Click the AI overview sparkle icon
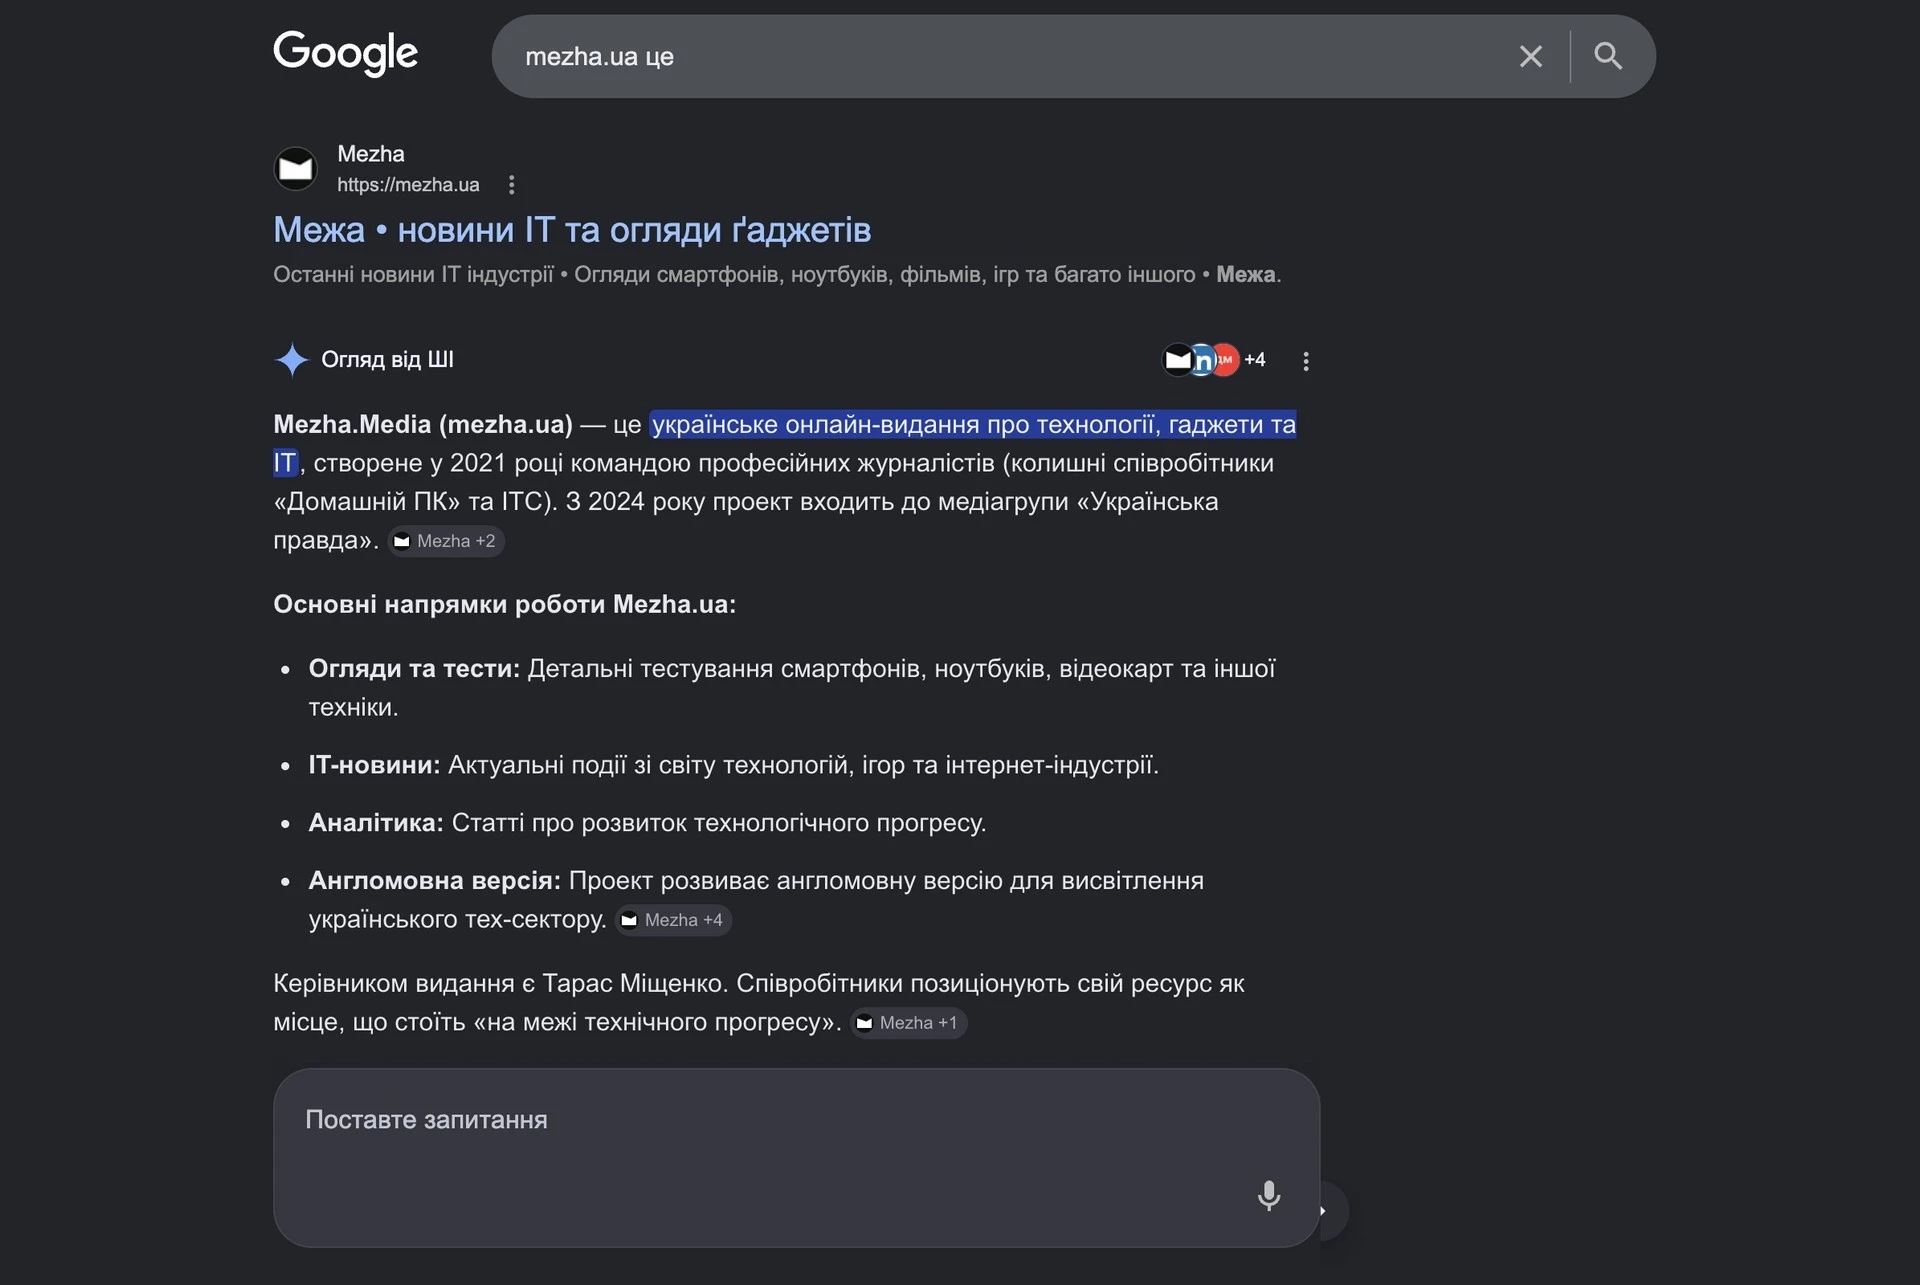This screenshot has width=1920, height=1285. click(291, 360)
